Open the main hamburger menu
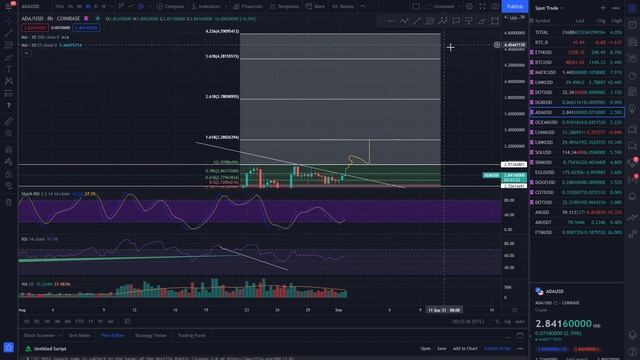640x360 pixels. coord(8,6)
